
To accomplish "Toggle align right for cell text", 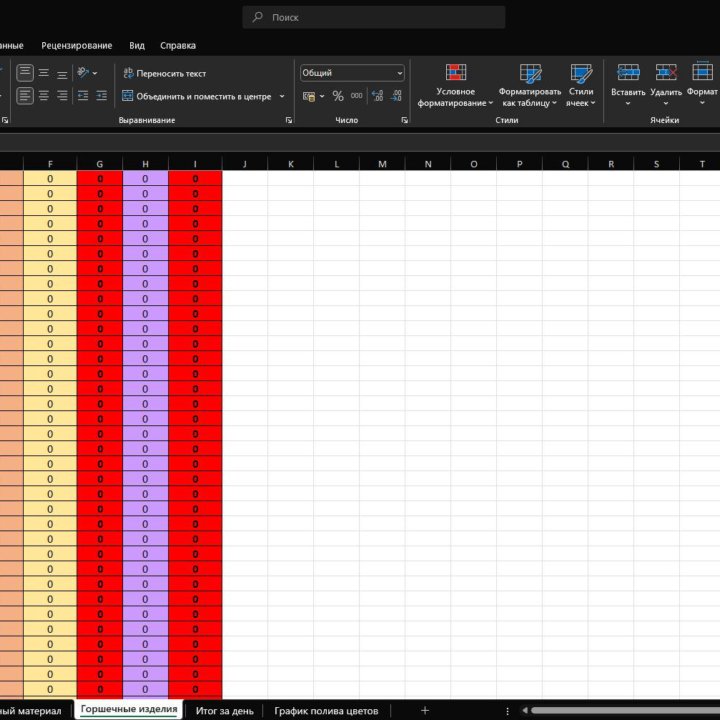I will coord(62,96).
